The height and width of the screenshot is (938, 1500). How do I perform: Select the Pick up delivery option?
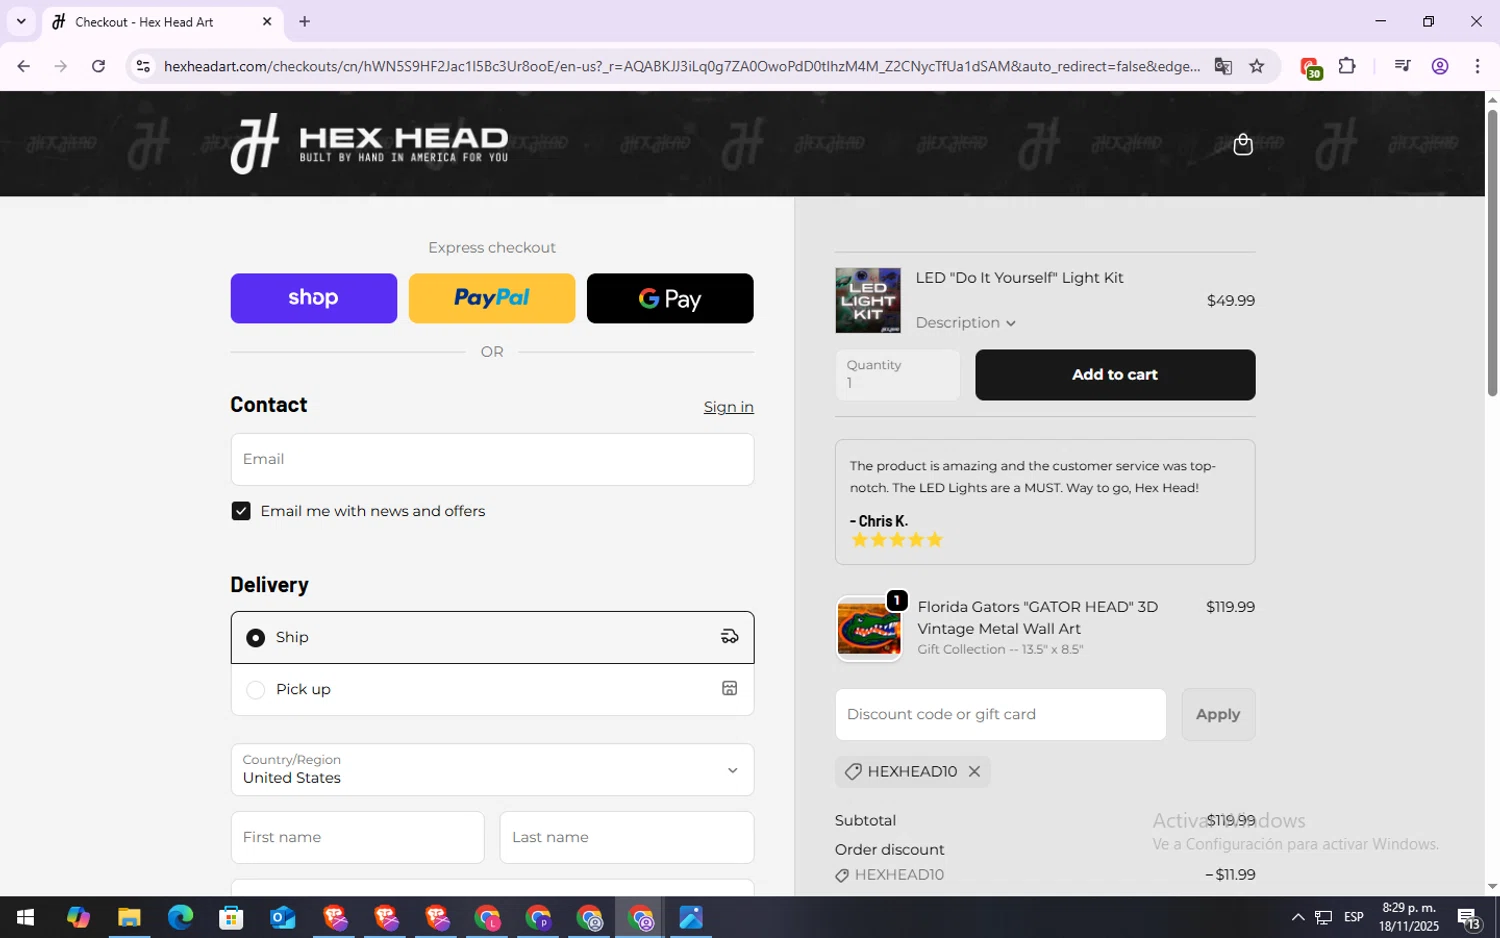(x=492, y=689)
